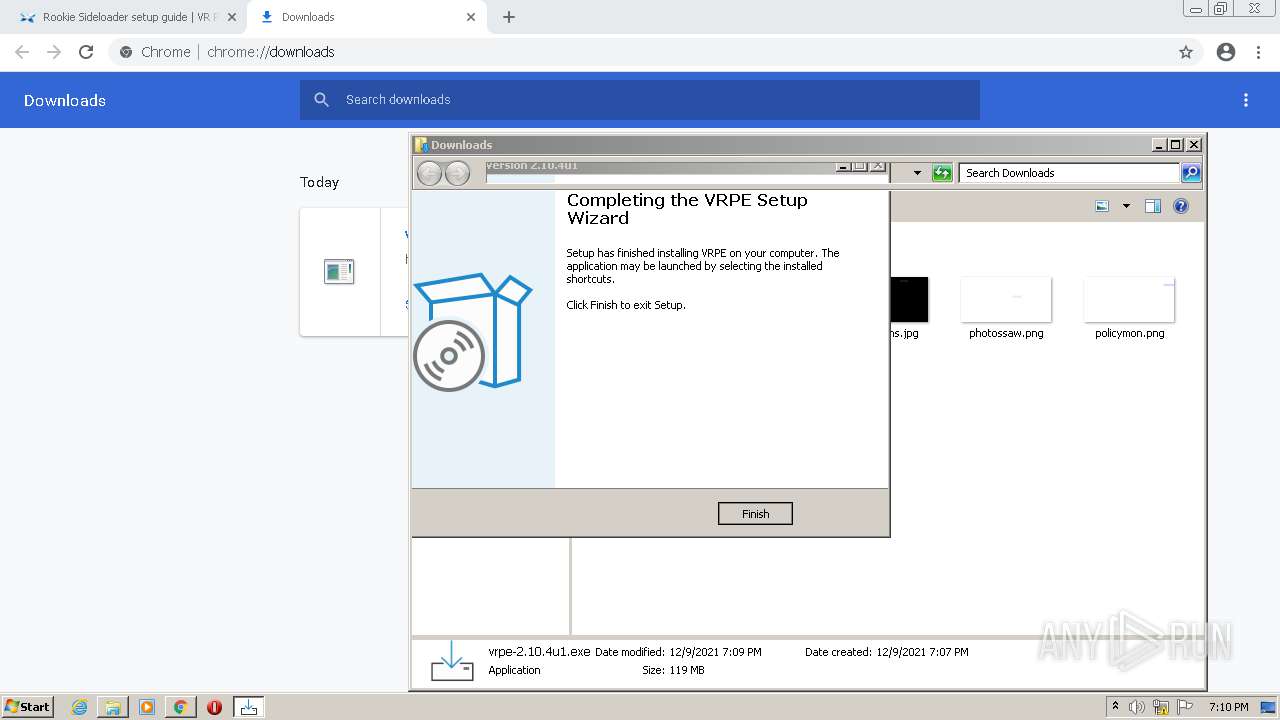The height and width of the screenshot is (720, 1280).
Task: Click the photossaw.png file name
Action: 1006,333
